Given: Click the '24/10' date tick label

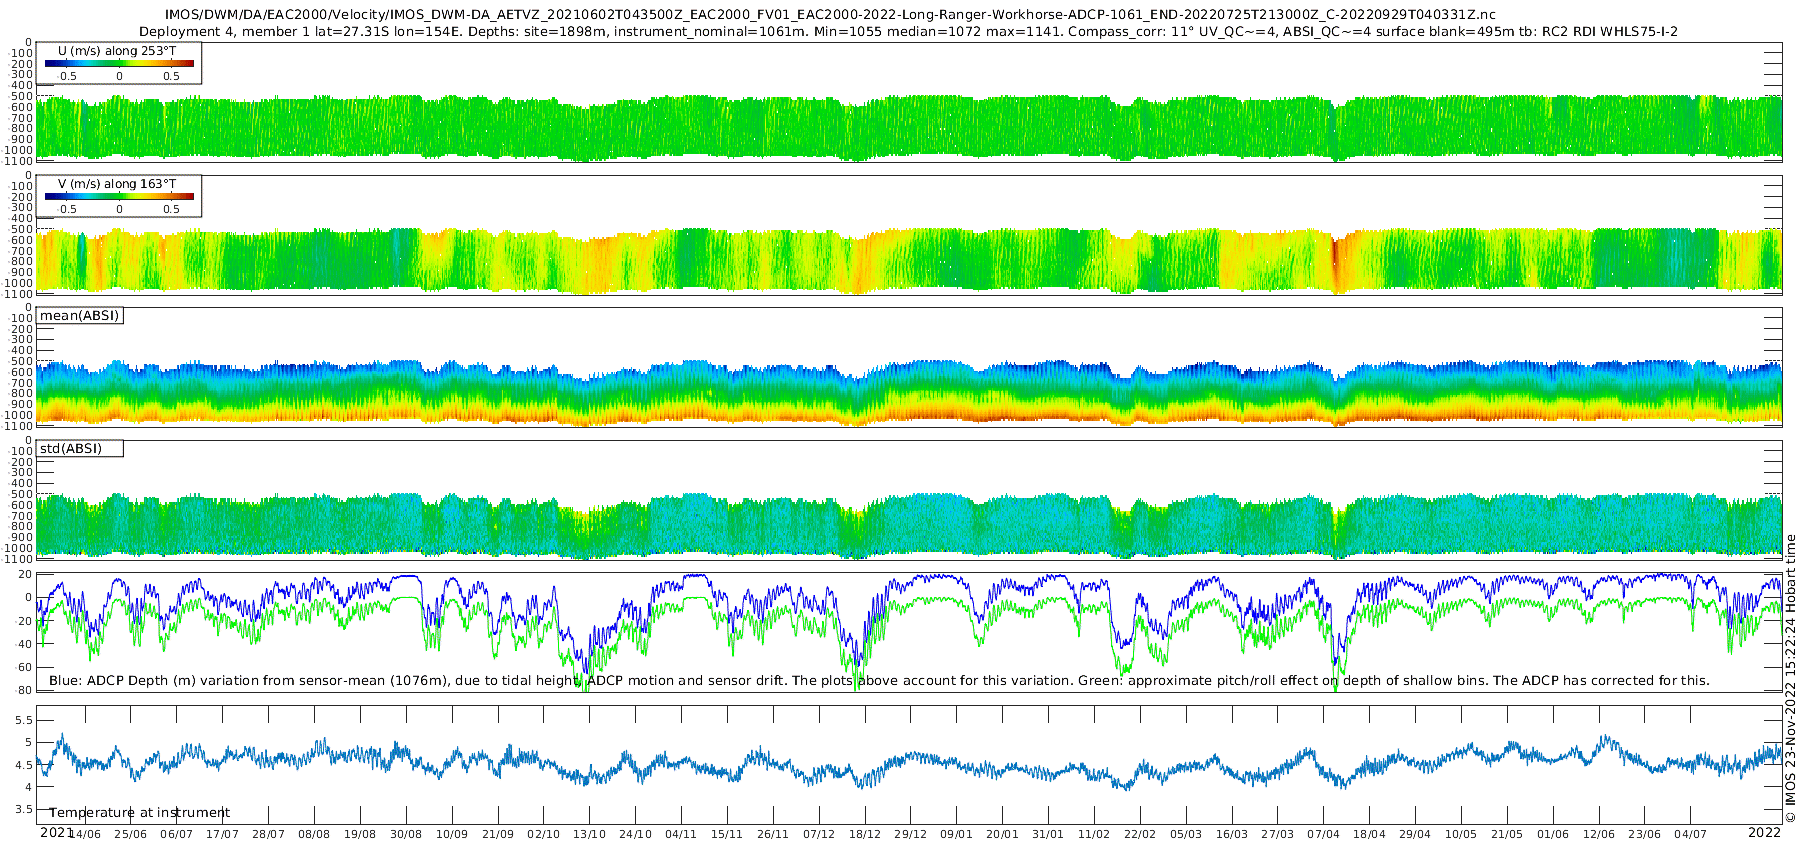Looking at the screenshot, I should click(636, 834).
